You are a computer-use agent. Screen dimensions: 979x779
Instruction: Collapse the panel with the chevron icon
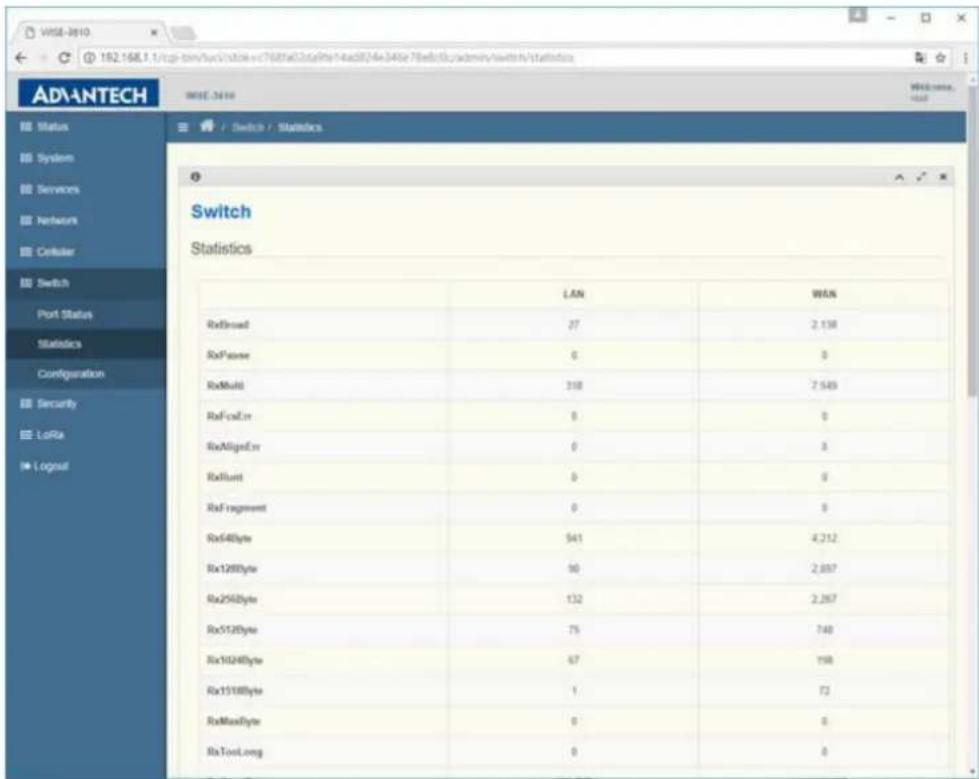(x=899, y=177)
